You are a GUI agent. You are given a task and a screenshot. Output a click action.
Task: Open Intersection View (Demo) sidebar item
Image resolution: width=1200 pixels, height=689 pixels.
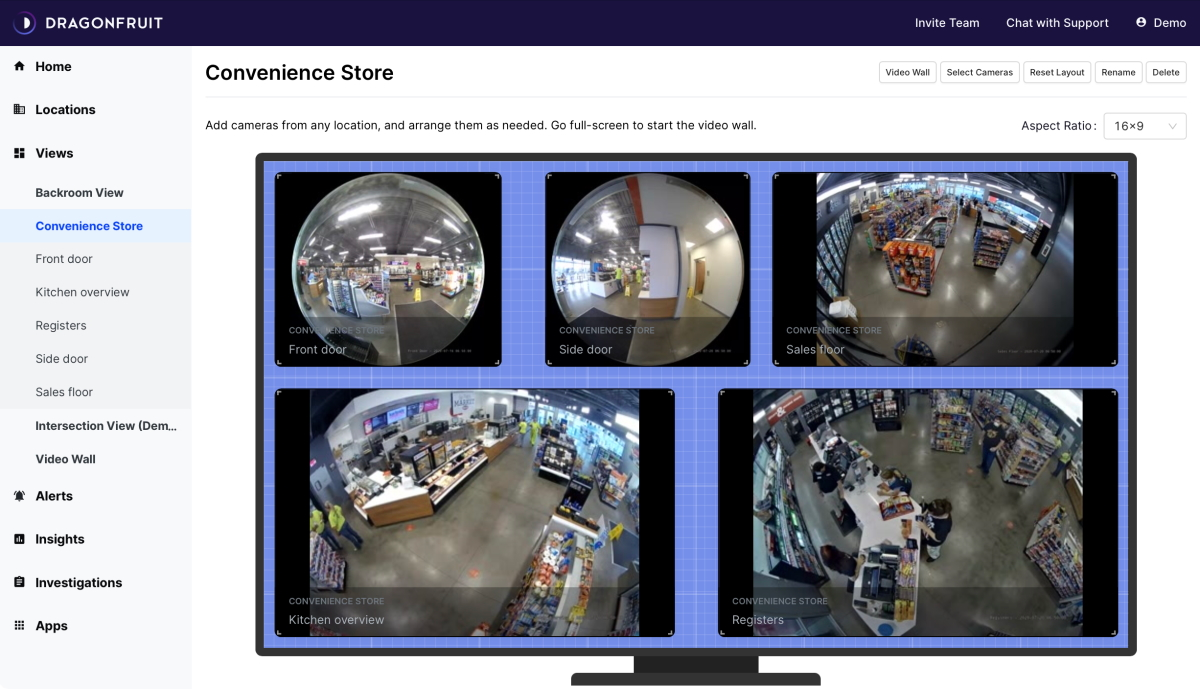[106, 426]
